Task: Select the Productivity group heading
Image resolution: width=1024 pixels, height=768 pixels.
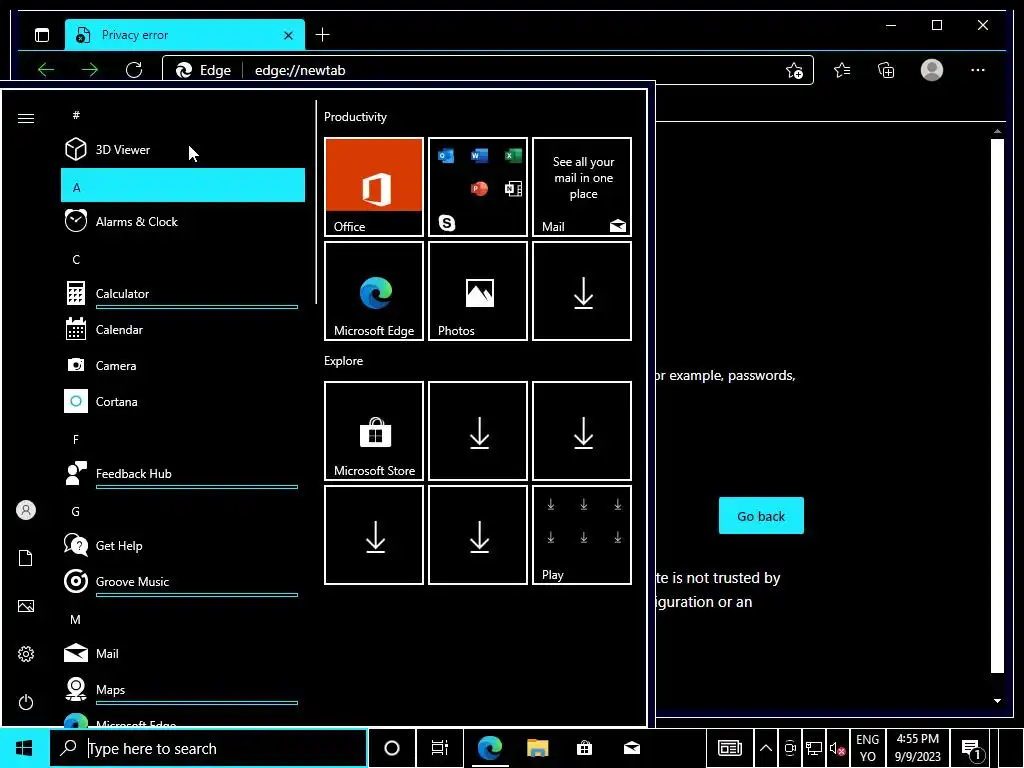Action: click(355, 117)
